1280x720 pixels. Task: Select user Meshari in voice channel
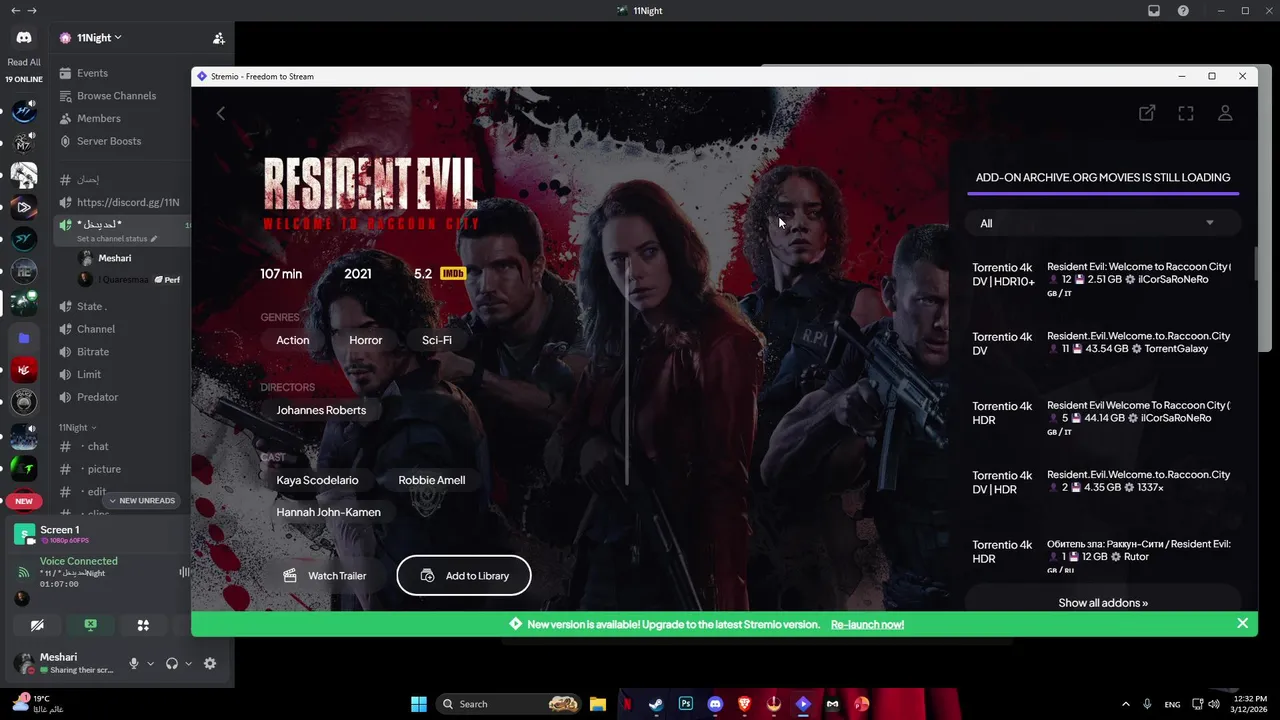click(114, 258)
